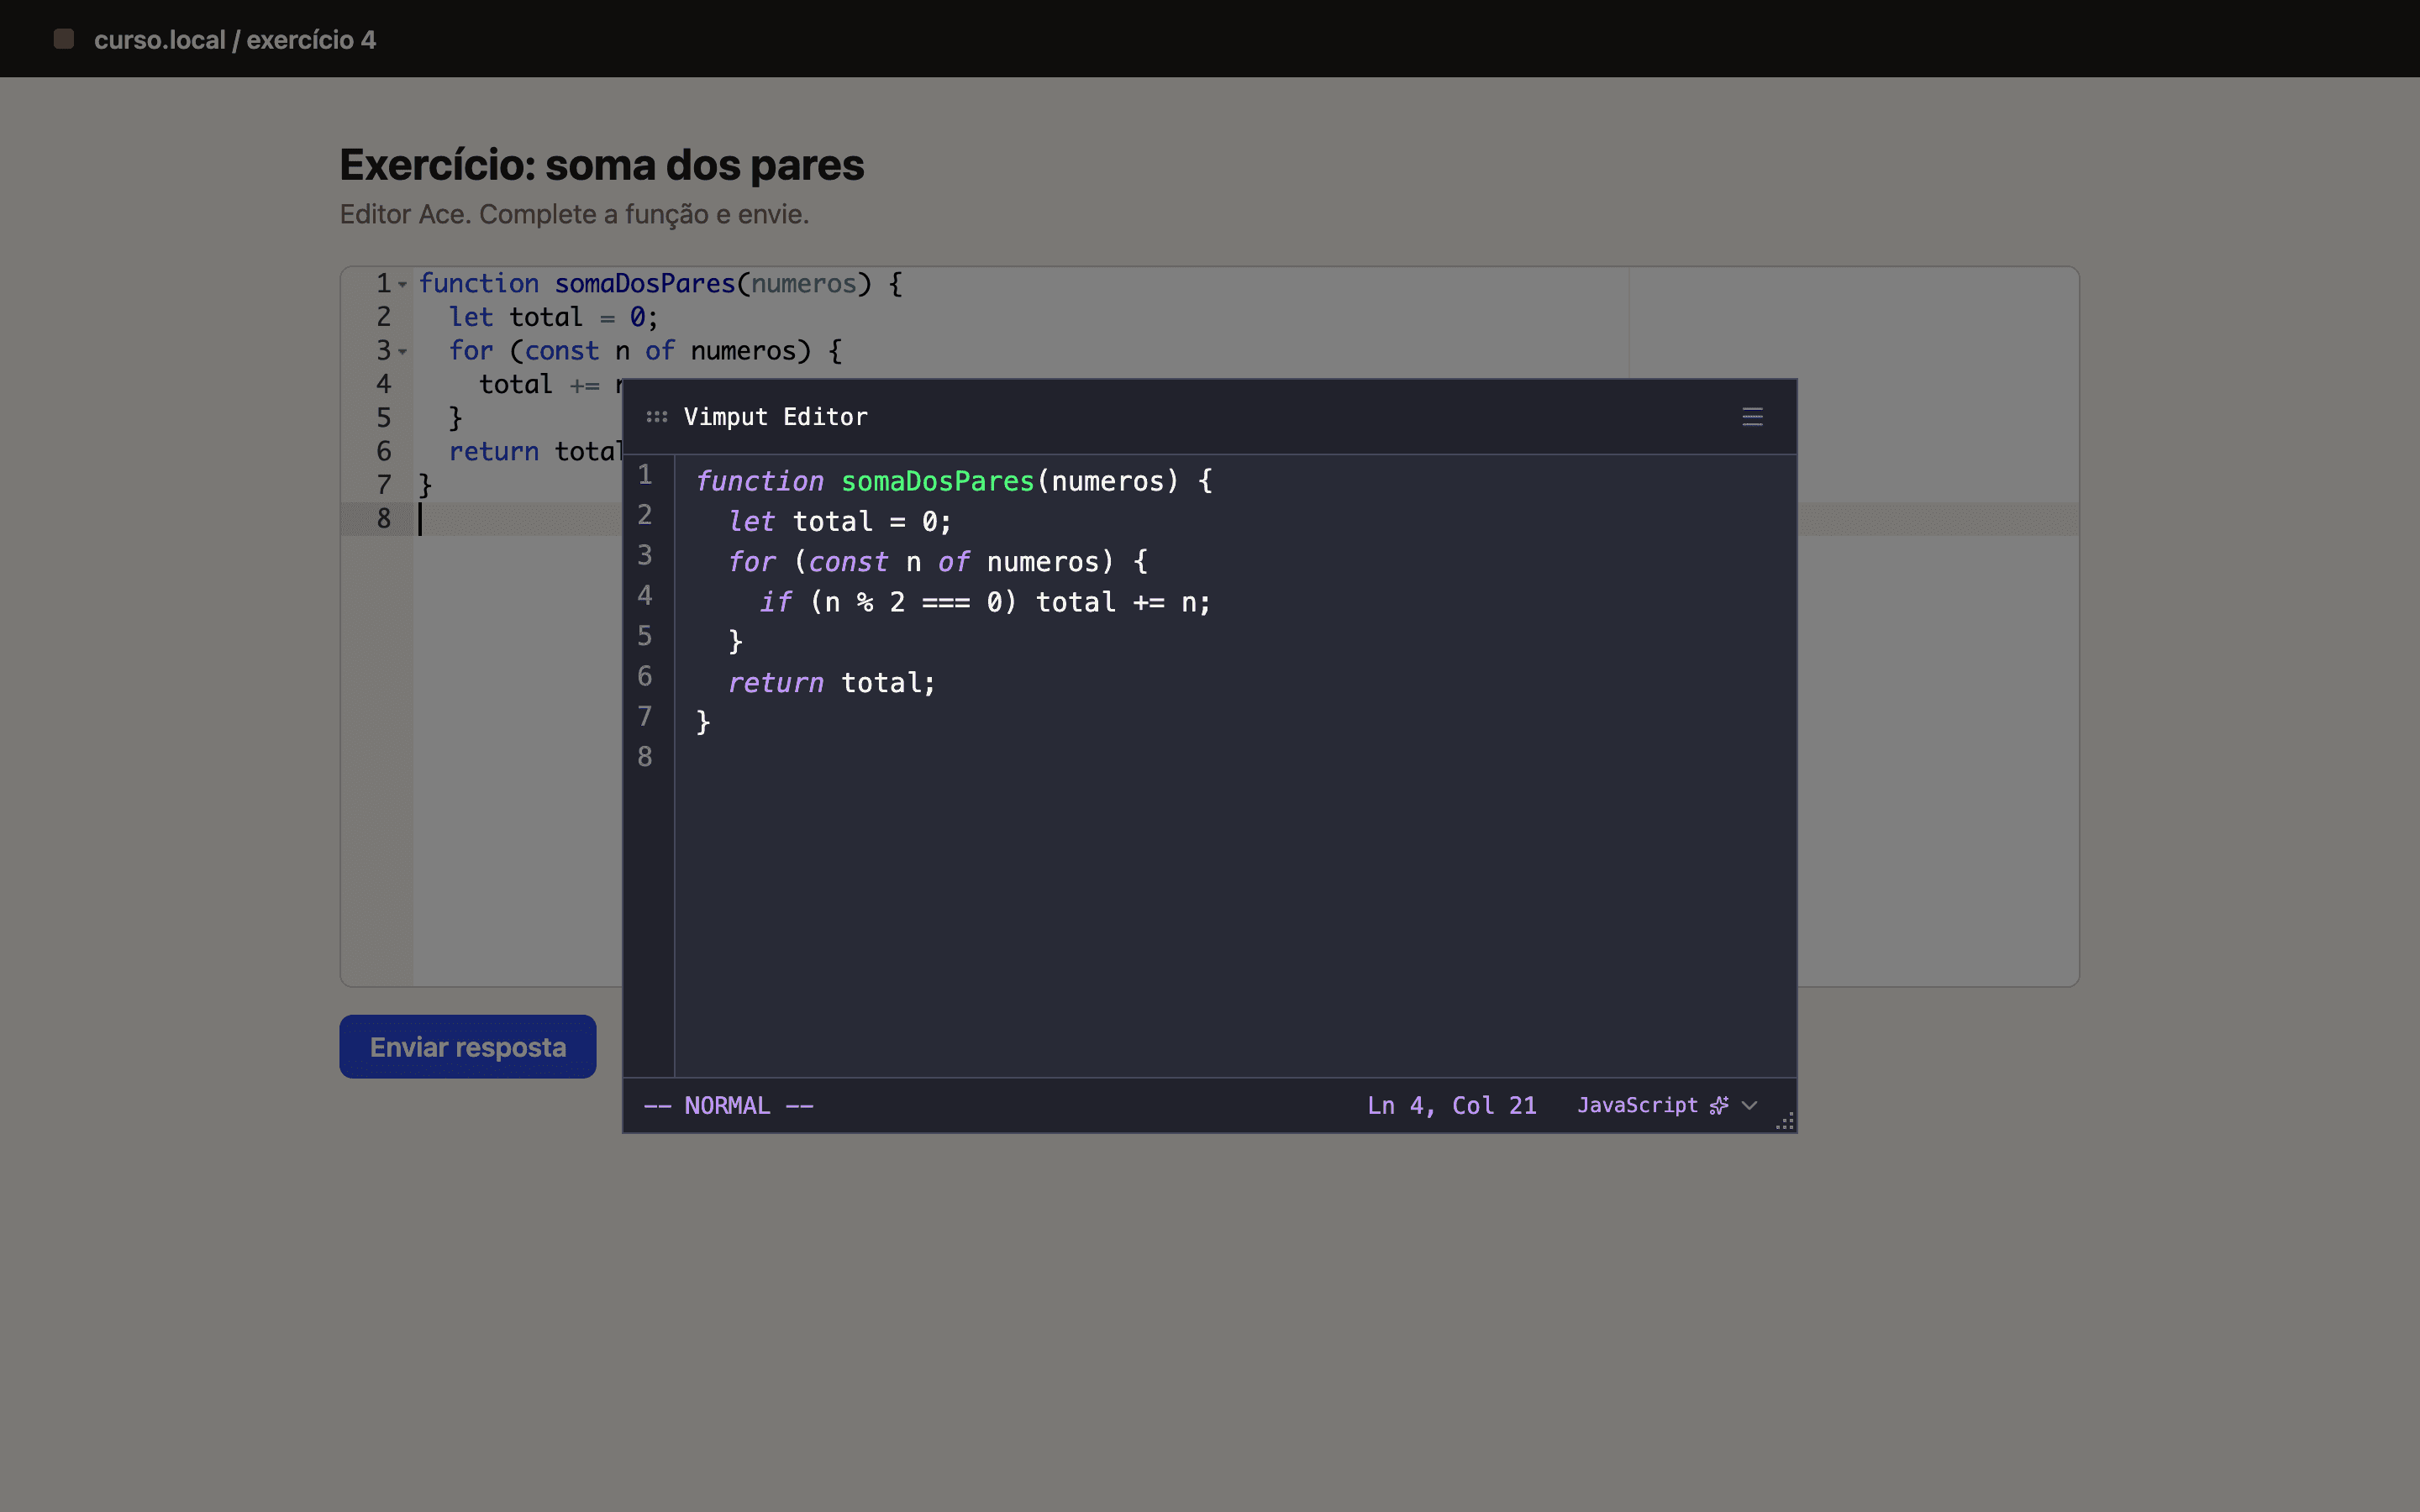The image size is (2420, 1512).
Task: Click the resize grip in Vimput corner
Action: click(x=1785, y=1121)
